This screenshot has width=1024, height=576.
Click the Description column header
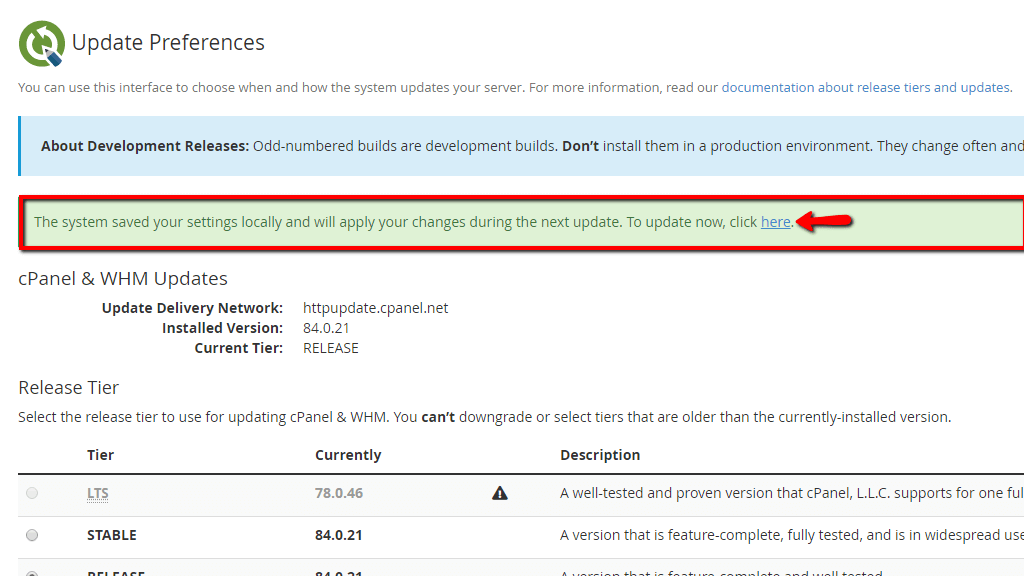click(600, 455)
